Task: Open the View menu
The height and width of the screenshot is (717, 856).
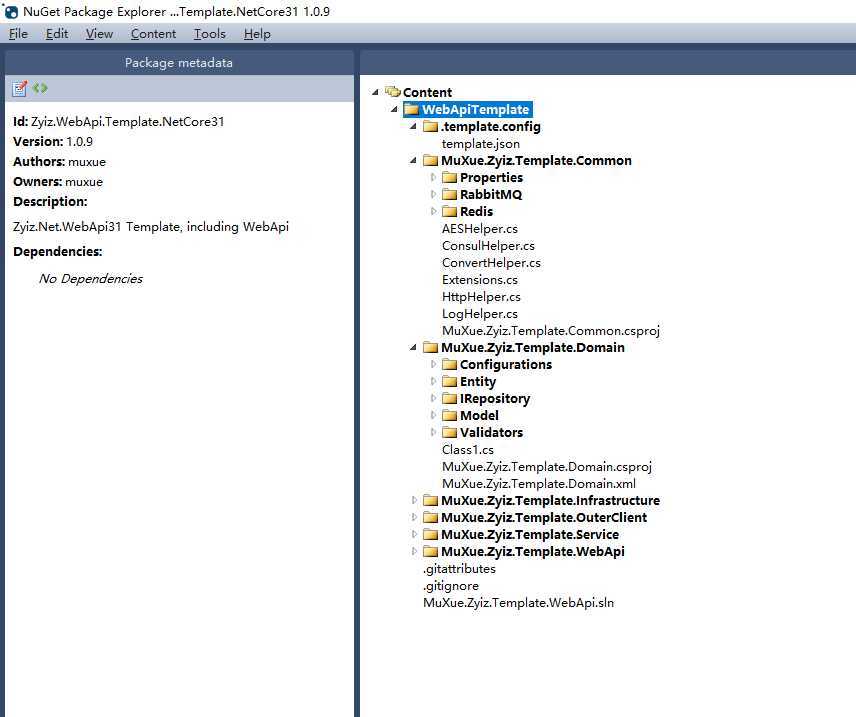Action: [x=99, y=34]
